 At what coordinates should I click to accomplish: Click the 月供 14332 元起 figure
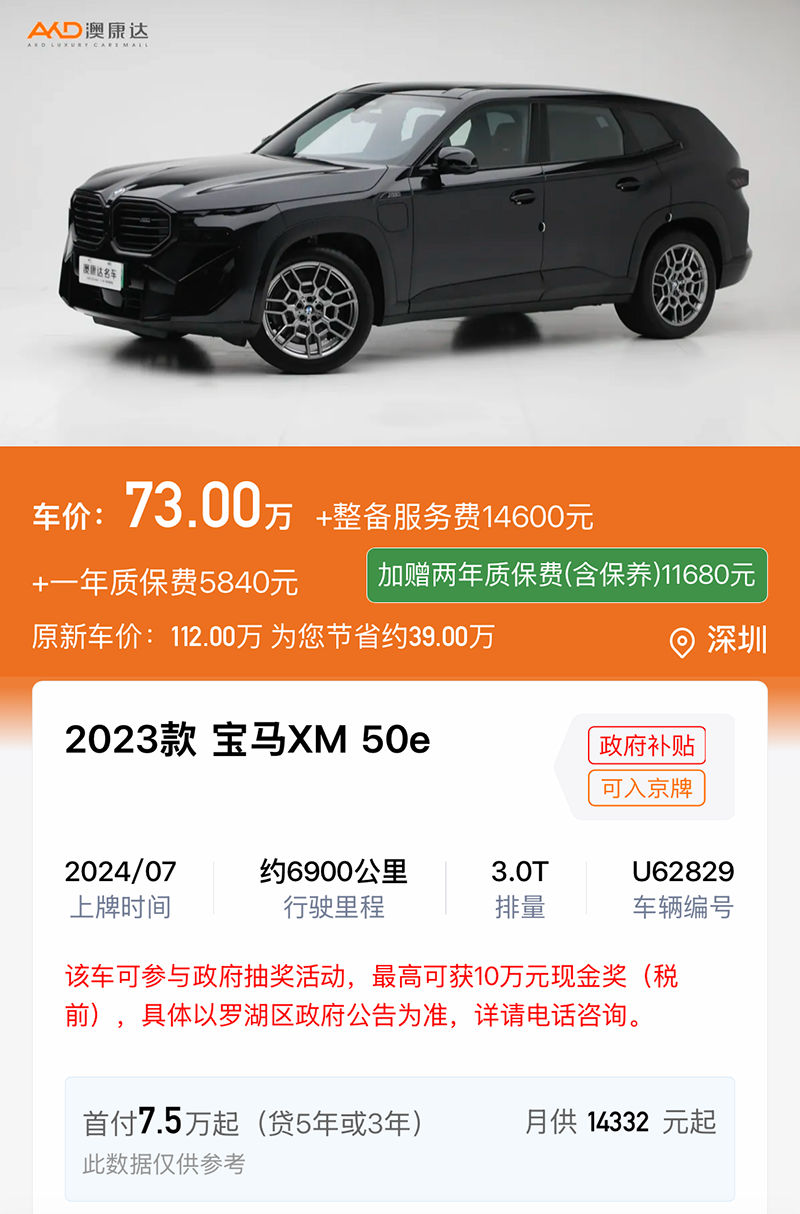pyautogui.click(x=621, y=1122)
